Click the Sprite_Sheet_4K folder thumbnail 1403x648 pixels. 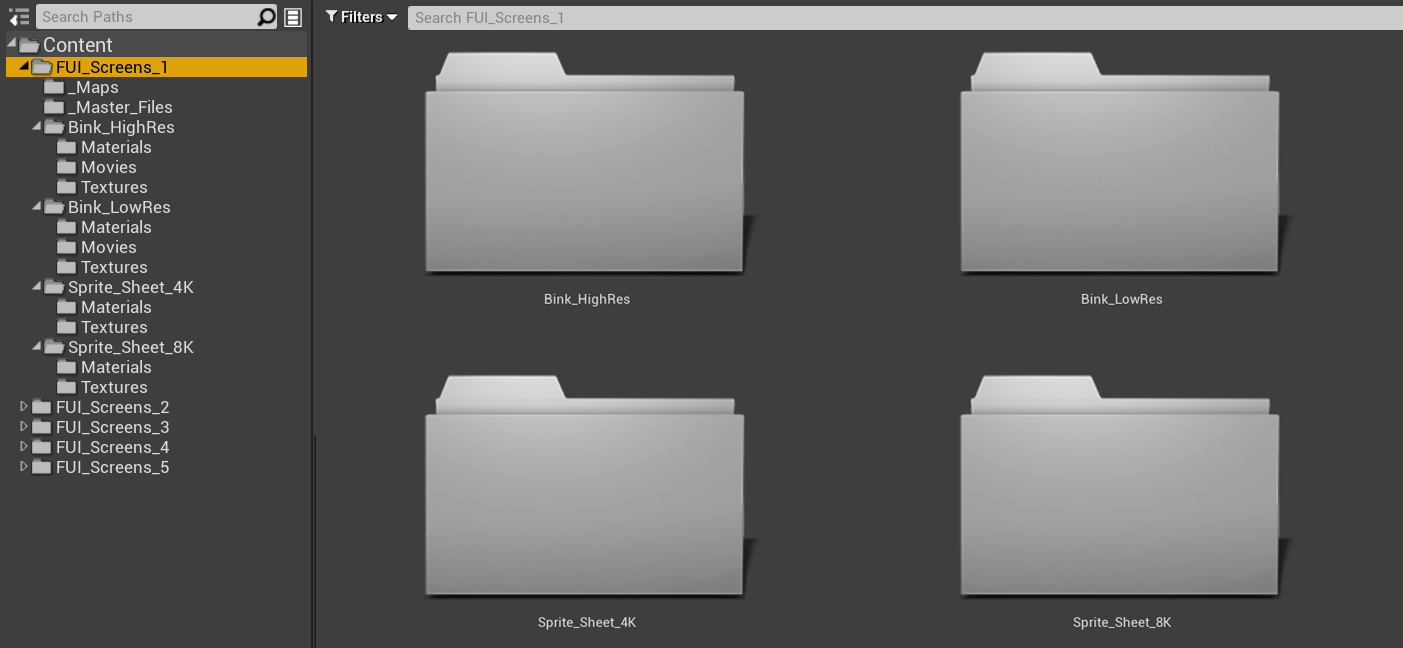586,500
